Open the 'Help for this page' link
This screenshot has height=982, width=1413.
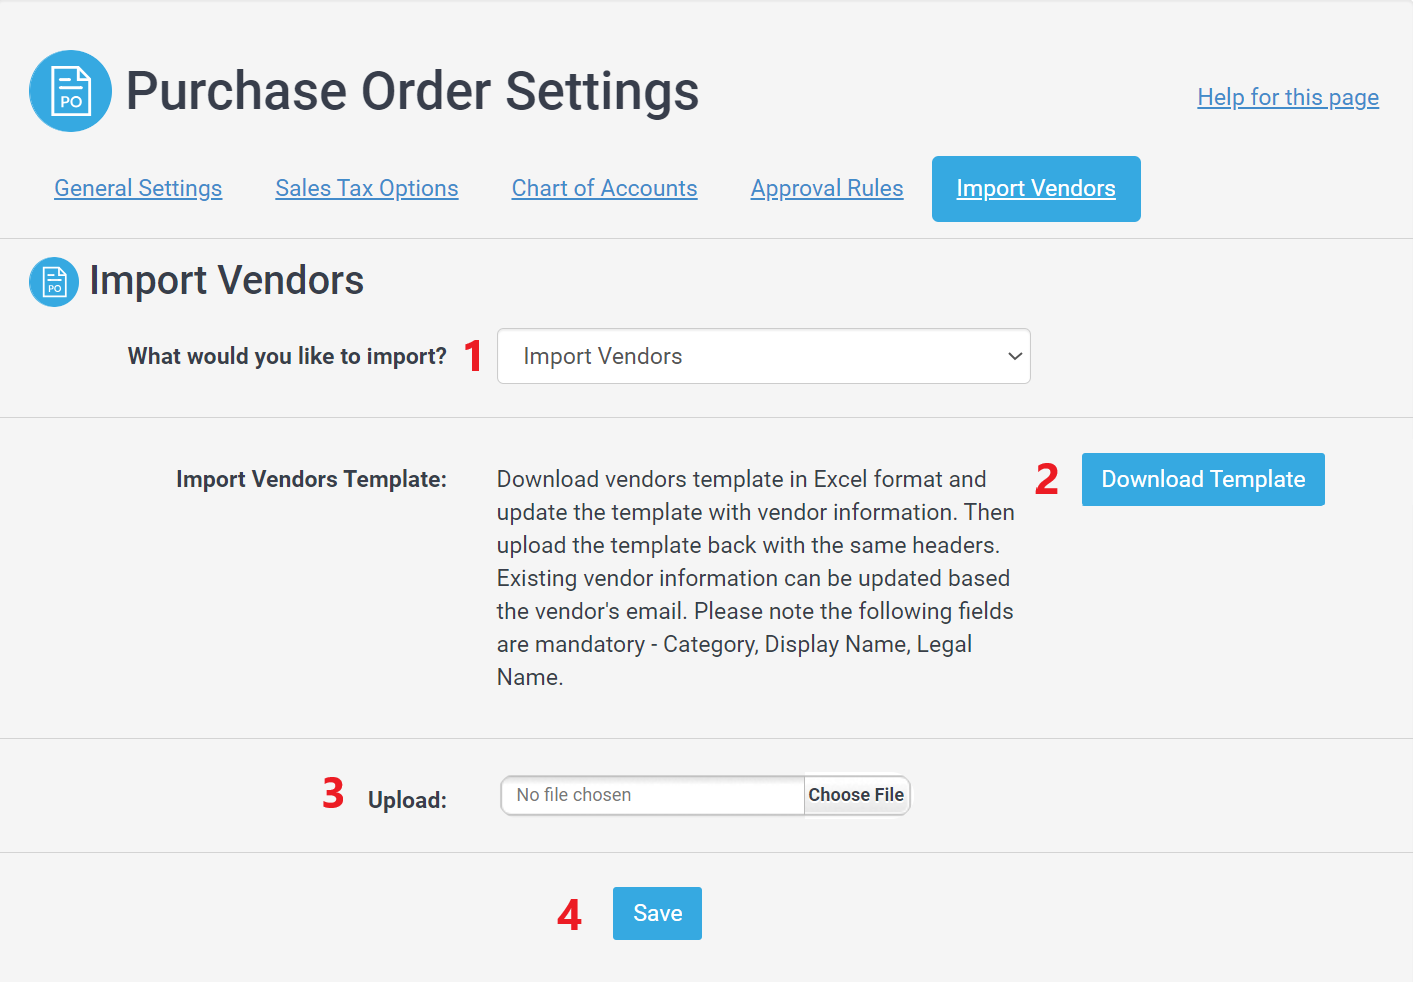pyautogui.click(x=1288, y=97)
